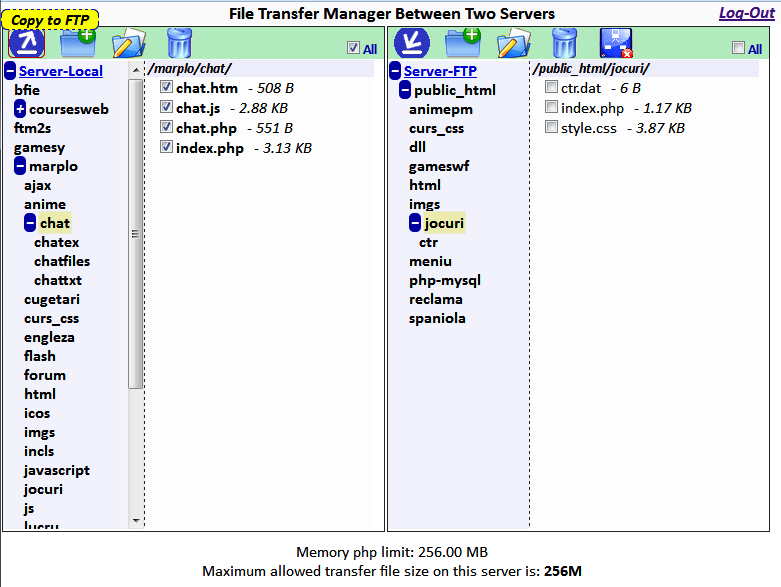Select the php-mysql FTP folder
The height and width of the screenshot is (587, 781).
pos(445,280)
